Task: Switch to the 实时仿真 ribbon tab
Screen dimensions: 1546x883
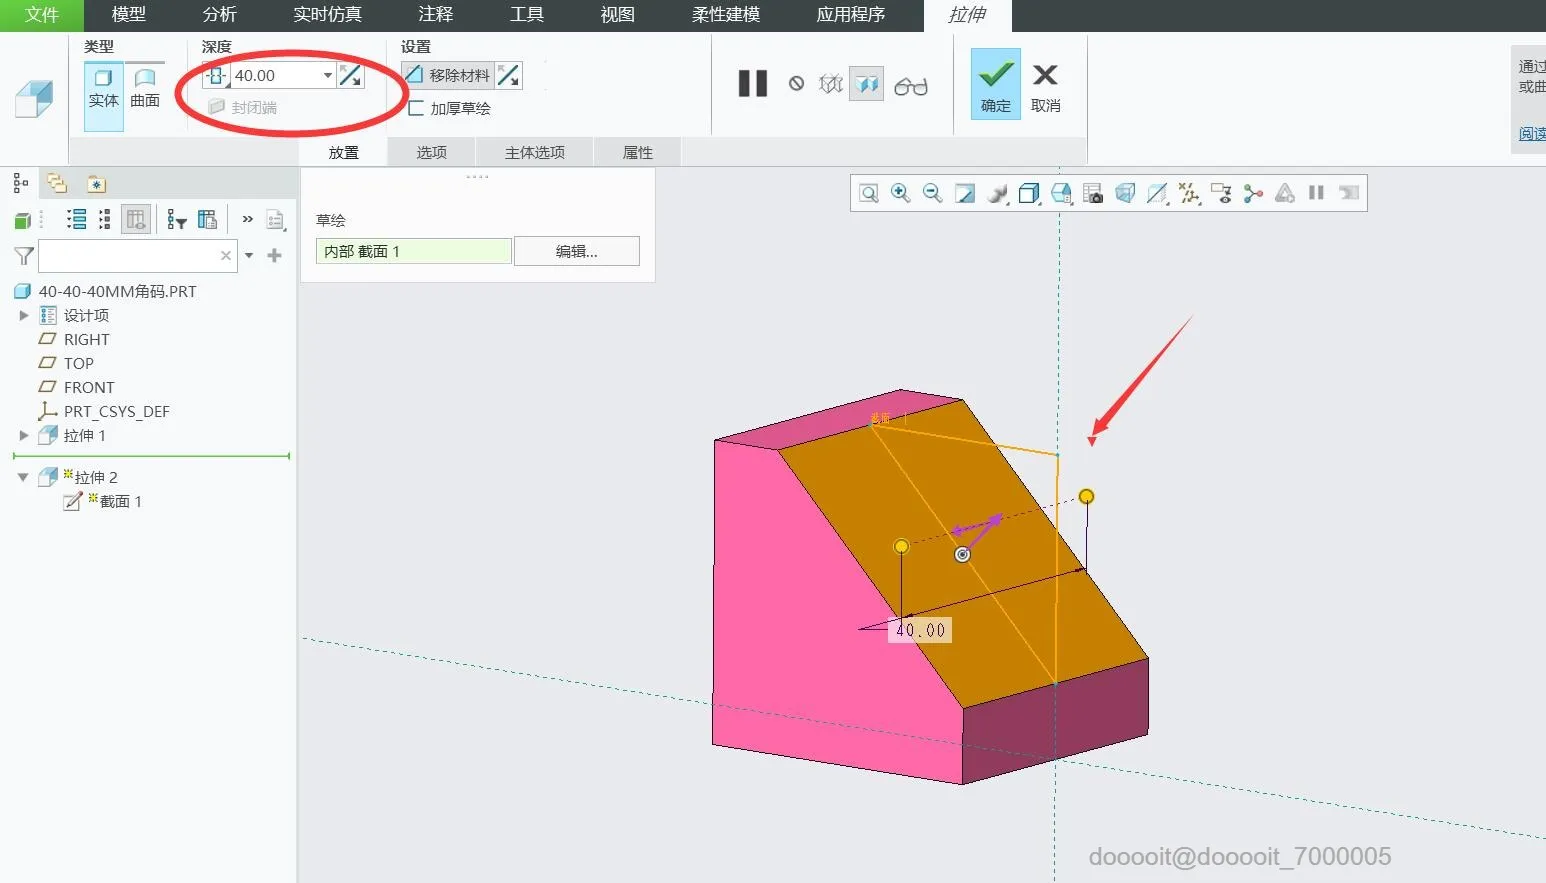Action: tap(327, 15)
